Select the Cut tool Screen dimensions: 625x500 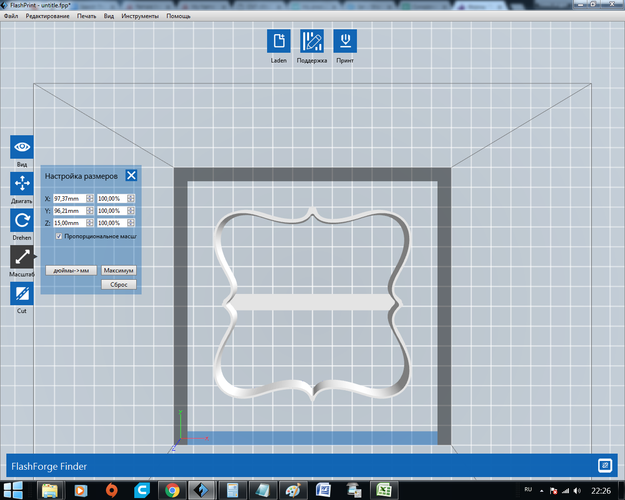click(x=22, y=294)
